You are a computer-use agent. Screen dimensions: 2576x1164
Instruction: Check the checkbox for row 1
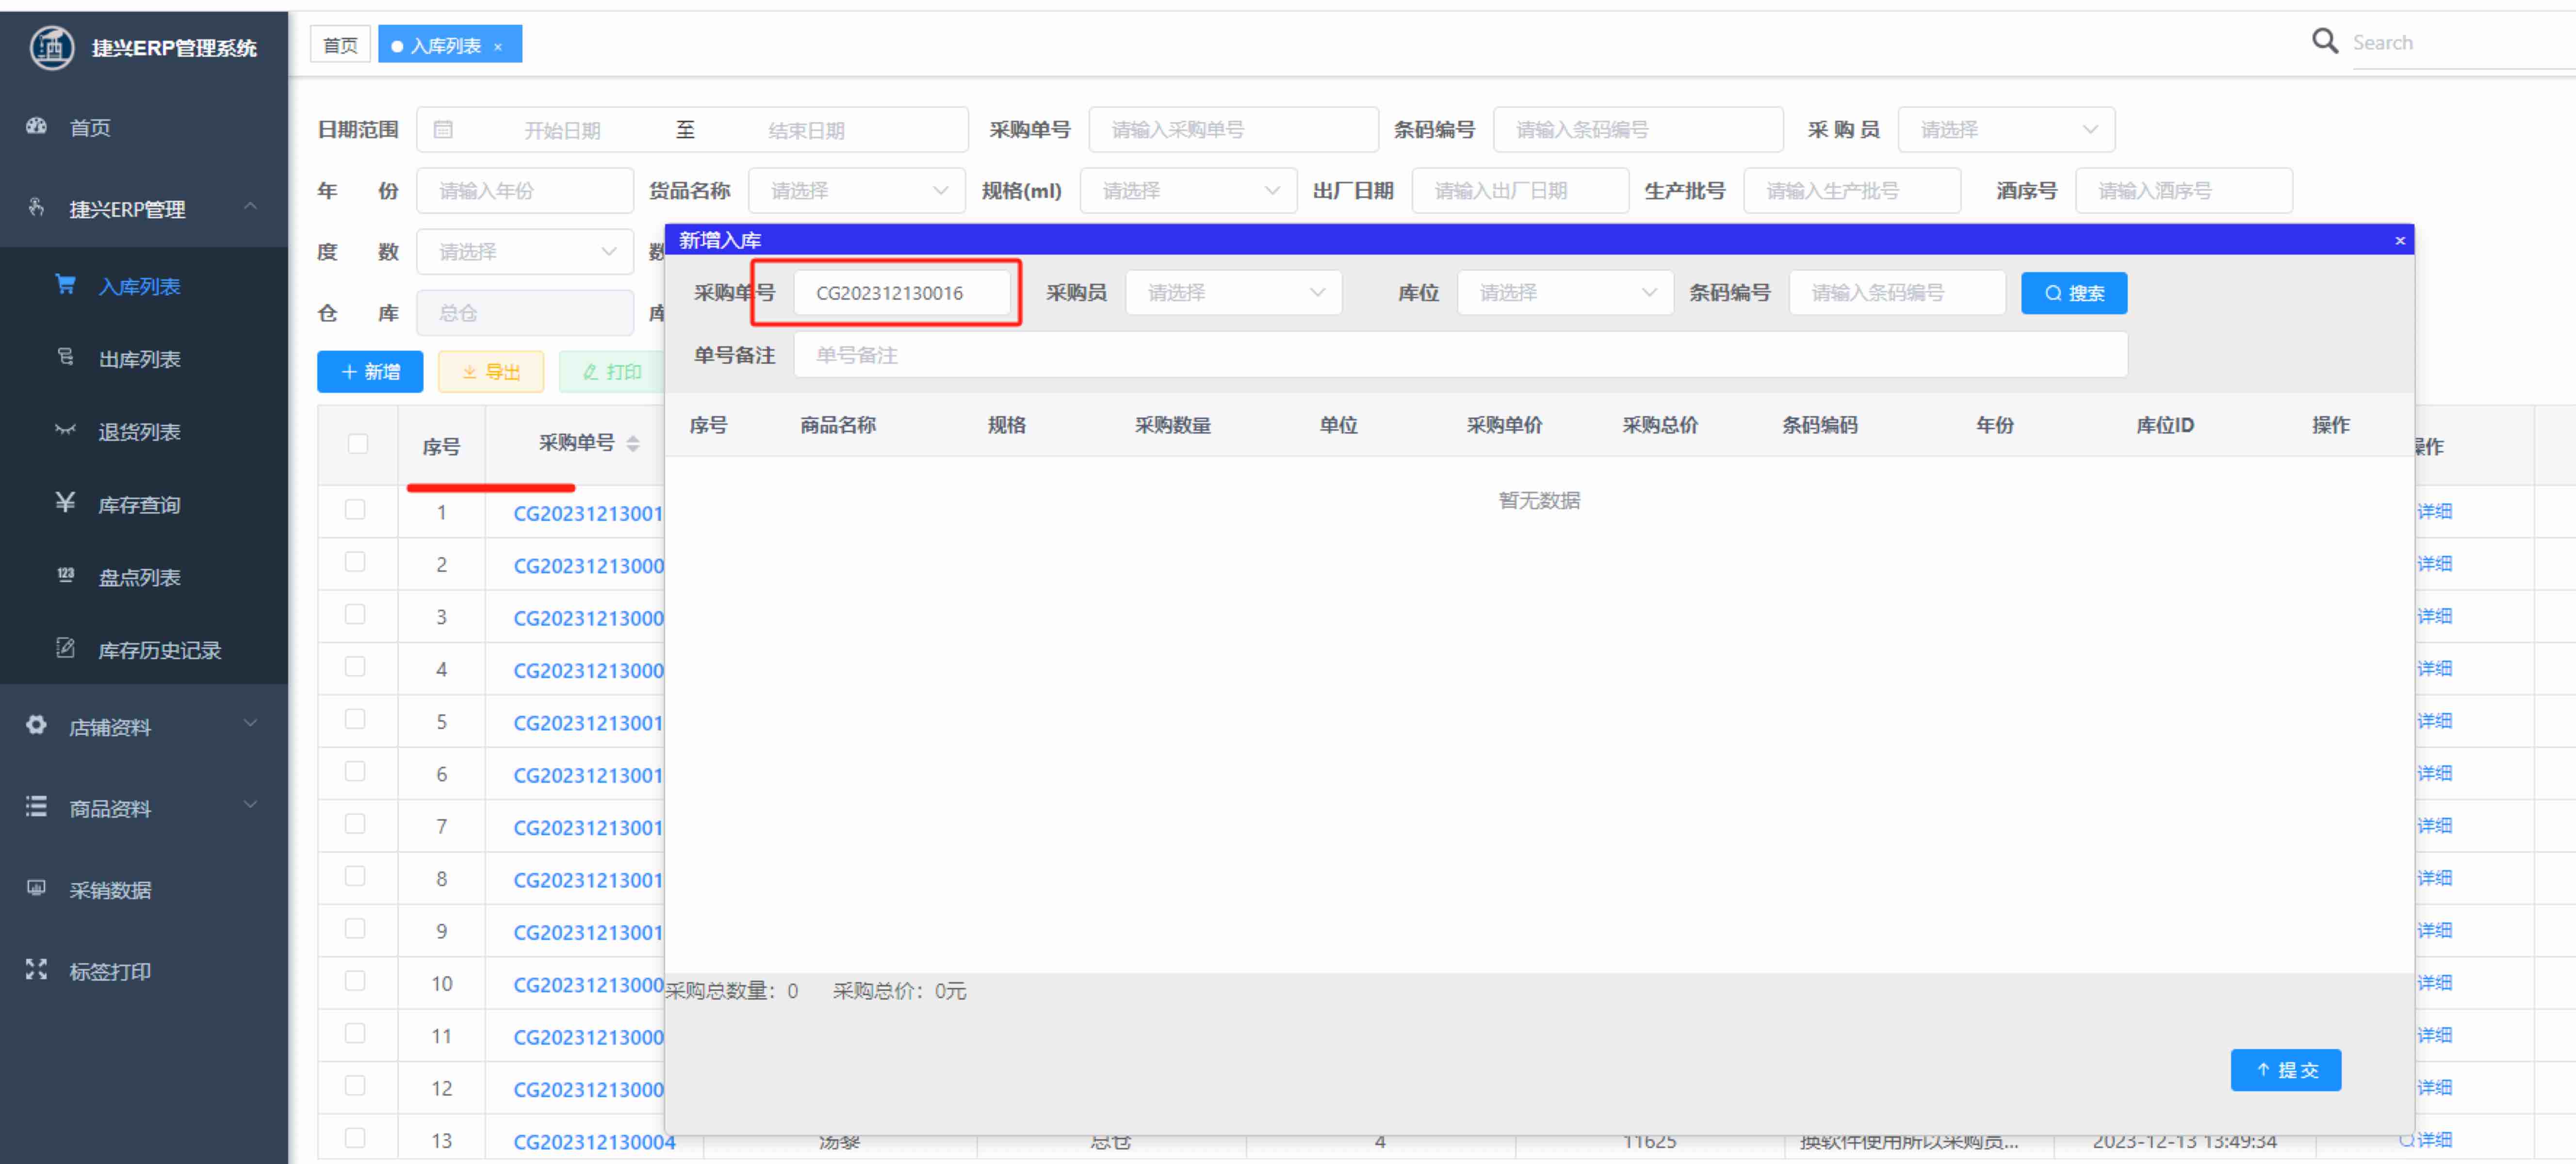tap(355, 510)
